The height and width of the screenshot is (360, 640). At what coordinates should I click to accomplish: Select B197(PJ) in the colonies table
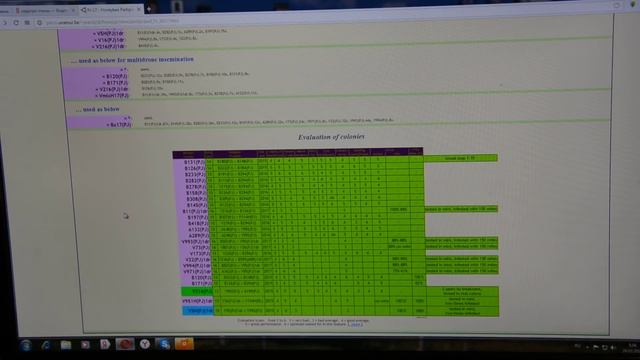197,218
